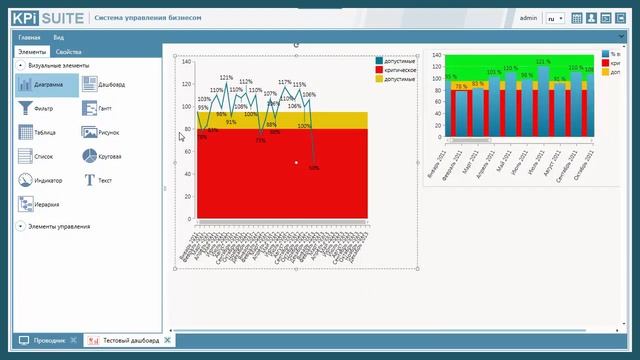Screen dimensions: 640x360
Task: Switch to the Элементы tab
Action: (x=32, y=52)
